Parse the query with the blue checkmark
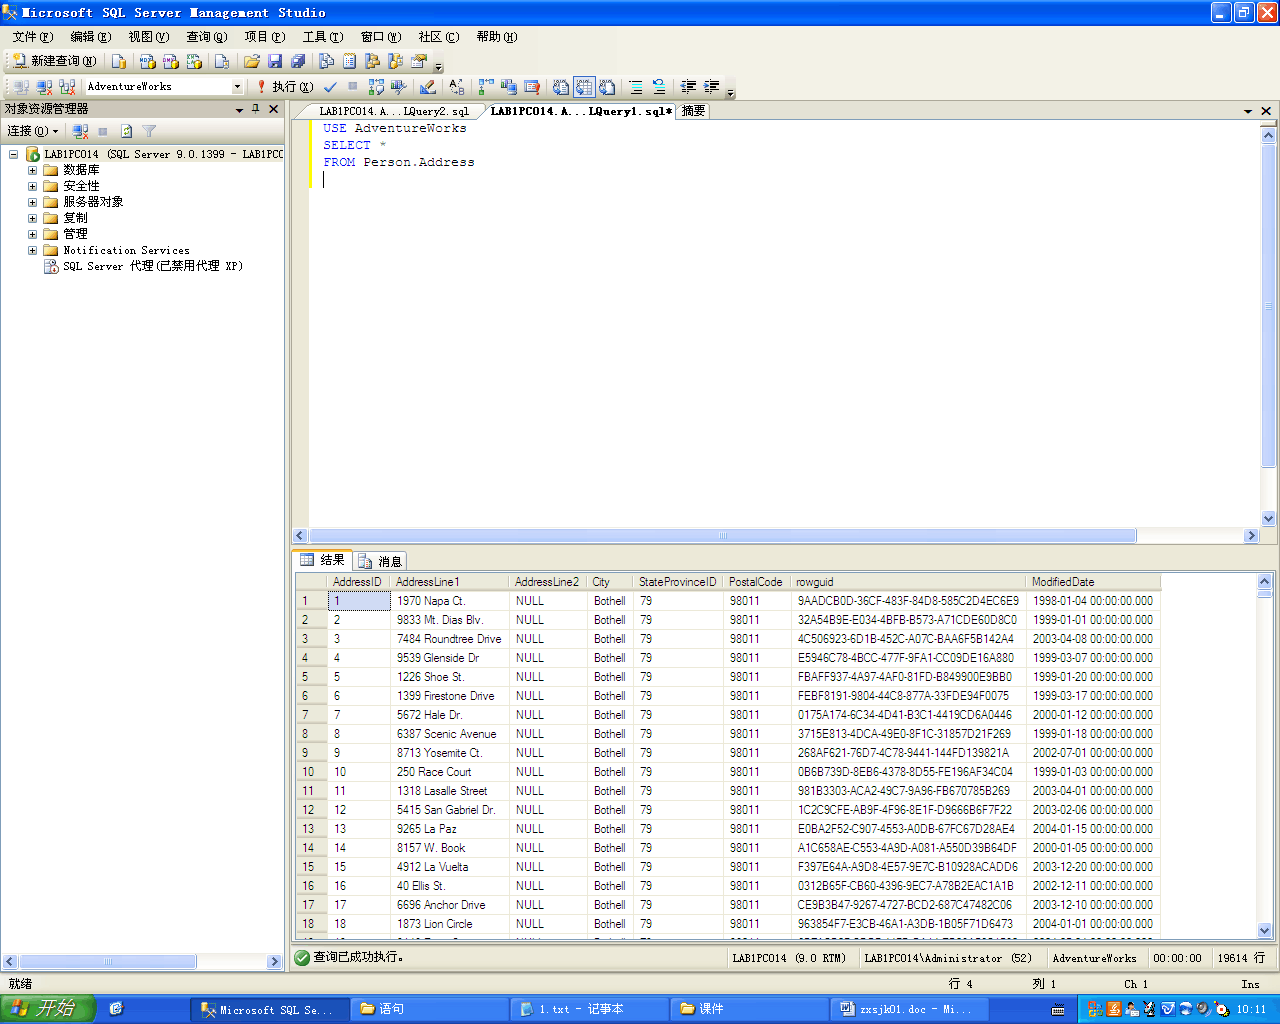Image resolution: width=1280 pixels, height=1024 pixels. 330,87
